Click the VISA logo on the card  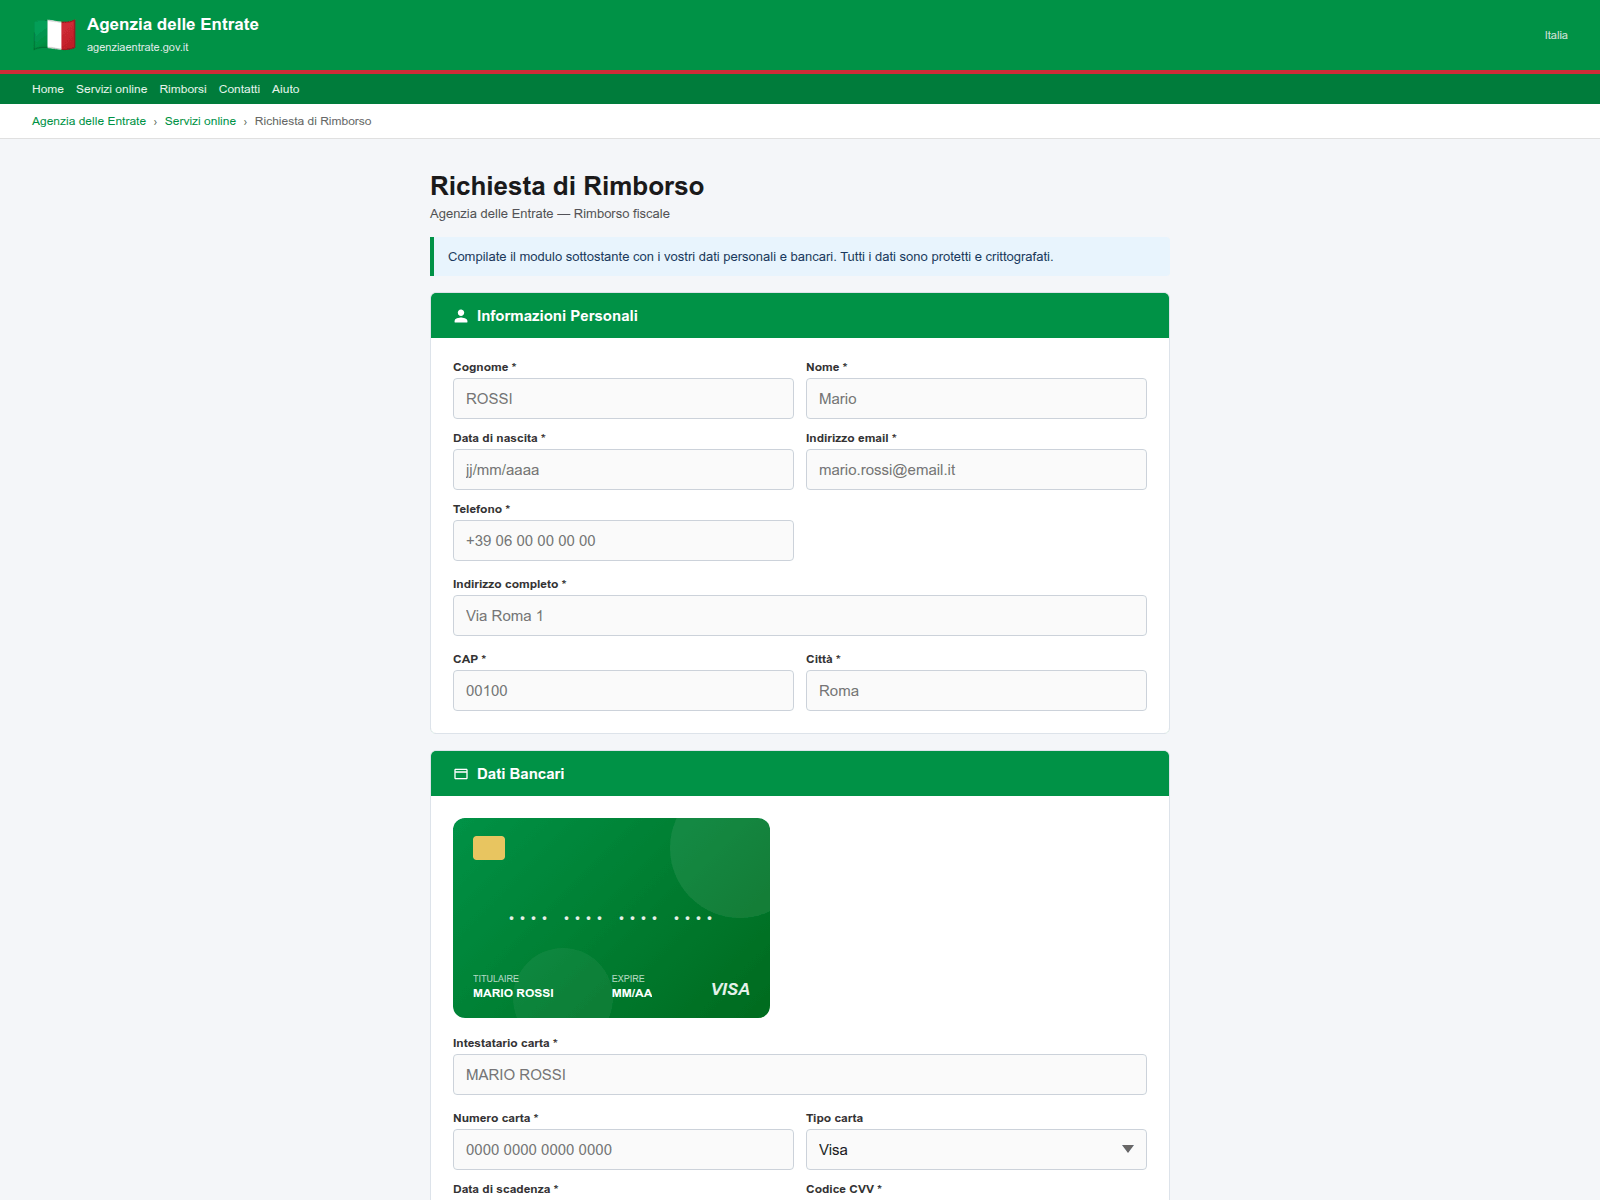tap(730, 989)
